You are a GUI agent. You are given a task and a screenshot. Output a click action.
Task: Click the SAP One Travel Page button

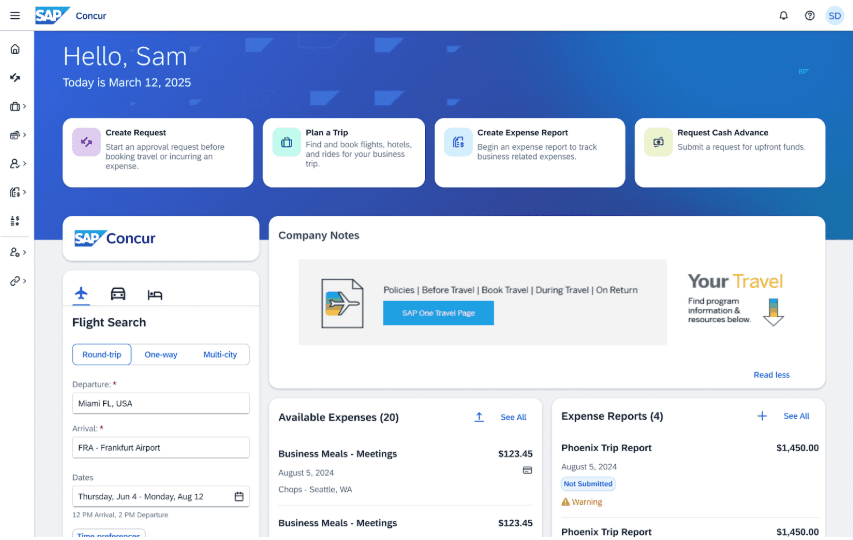(438, 313)
